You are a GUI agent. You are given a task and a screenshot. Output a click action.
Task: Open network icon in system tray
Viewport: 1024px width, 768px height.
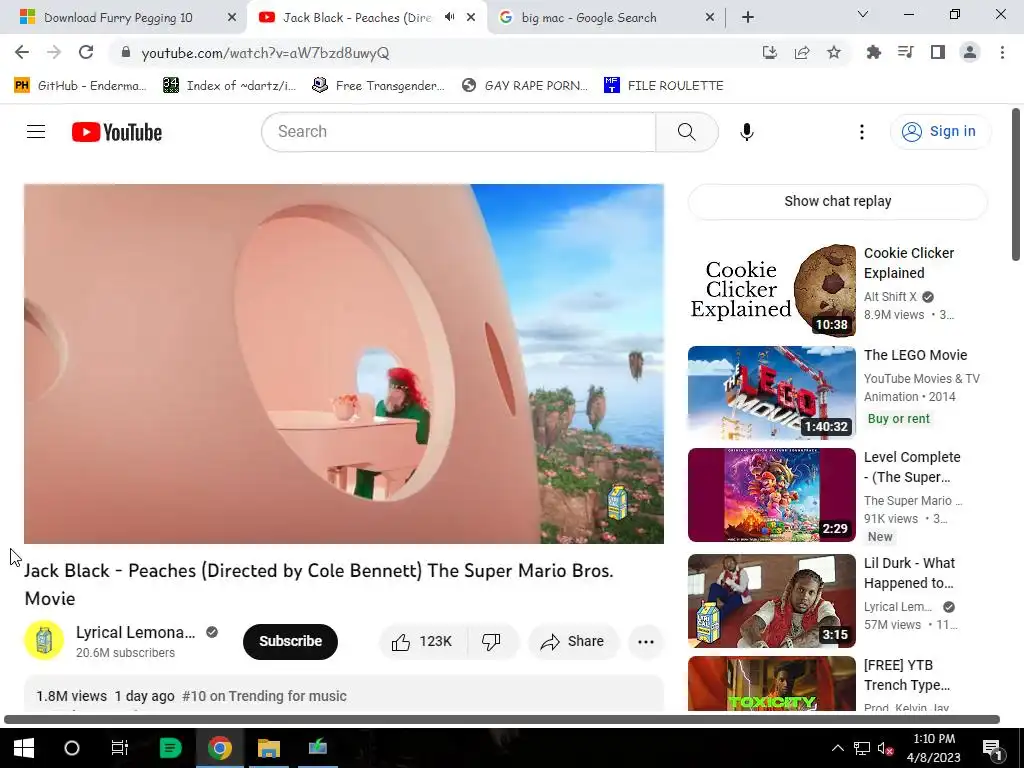coord(862,748)
